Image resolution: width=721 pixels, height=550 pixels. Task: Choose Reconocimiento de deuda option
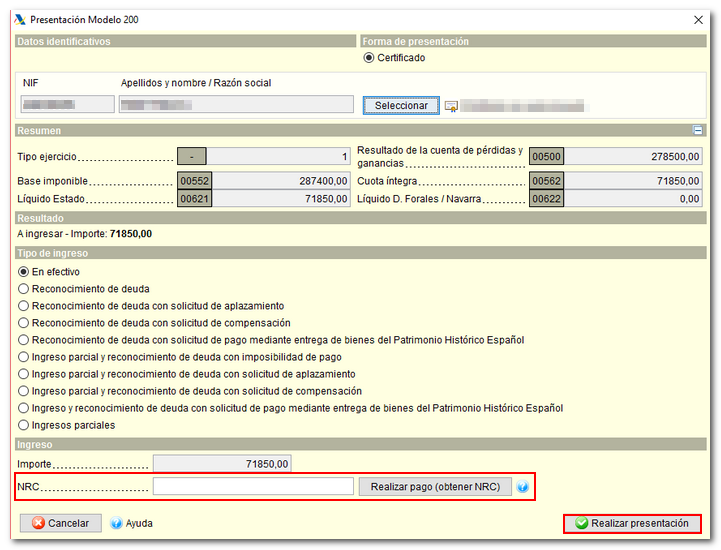coord(24,289)
